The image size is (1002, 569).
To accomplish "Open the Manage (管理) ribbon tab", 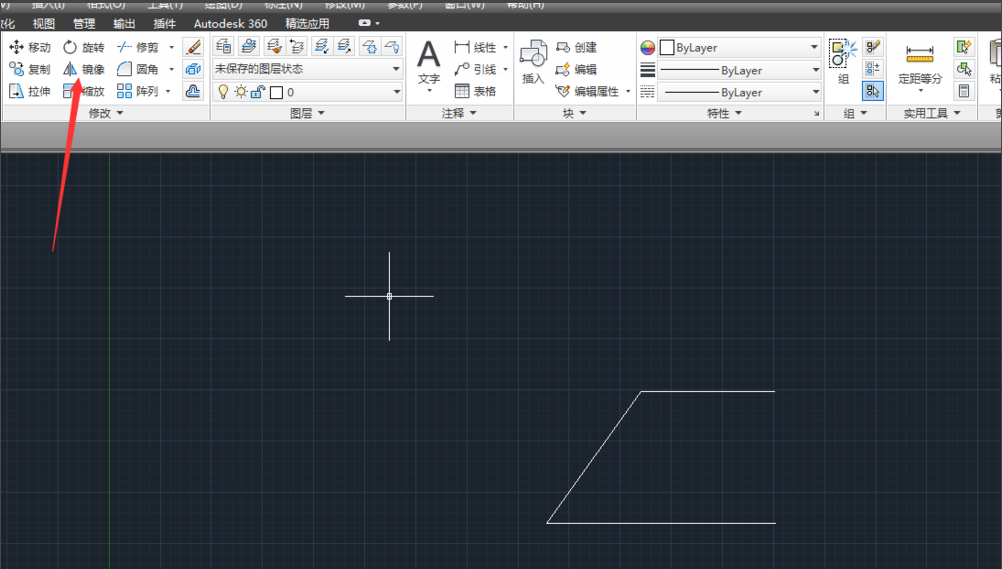I will click(x=84, y=23).
